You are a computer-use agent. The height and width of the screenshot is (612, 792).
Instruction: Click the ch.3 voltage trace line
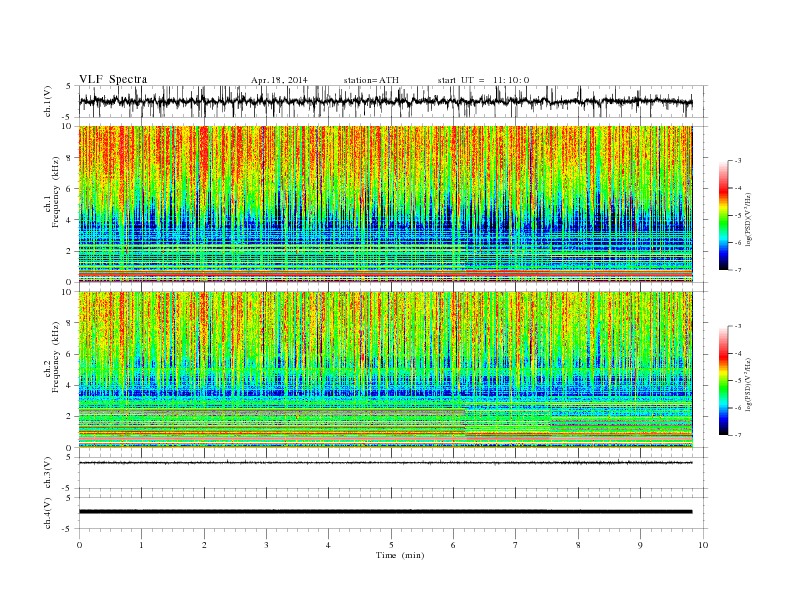[x=385, y=463]
